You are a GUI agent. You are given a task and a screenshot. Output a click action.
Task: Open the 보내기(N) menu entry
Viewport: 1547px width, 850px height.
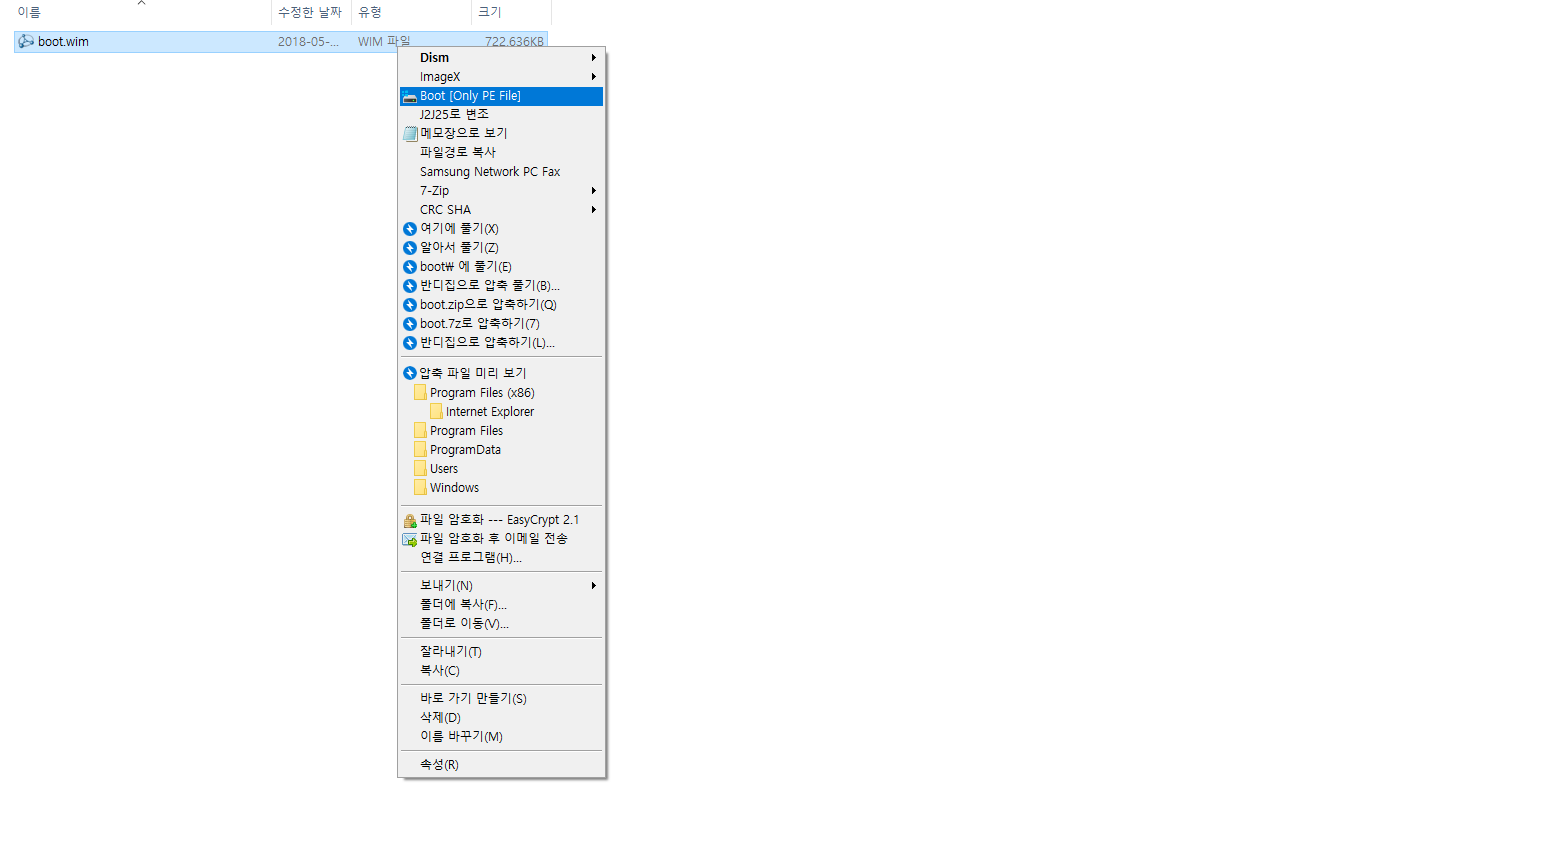[501, 586]
